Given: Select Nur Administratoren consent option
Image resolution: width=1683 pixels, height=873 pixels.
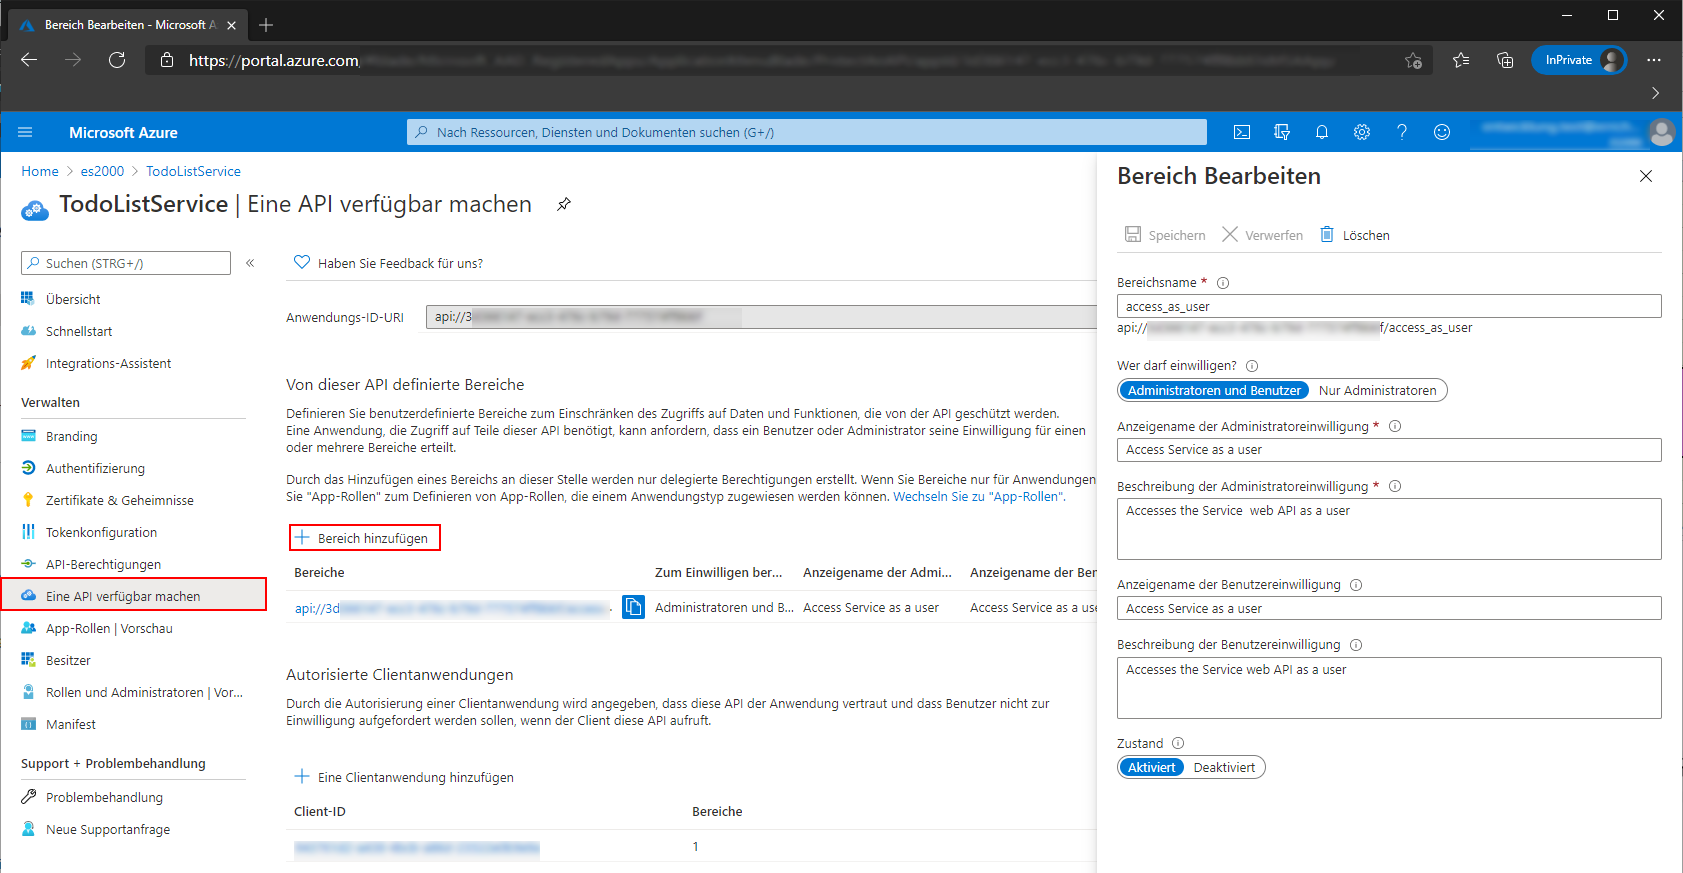Looking at the screenshot, I should click(x=1377, y=391).
